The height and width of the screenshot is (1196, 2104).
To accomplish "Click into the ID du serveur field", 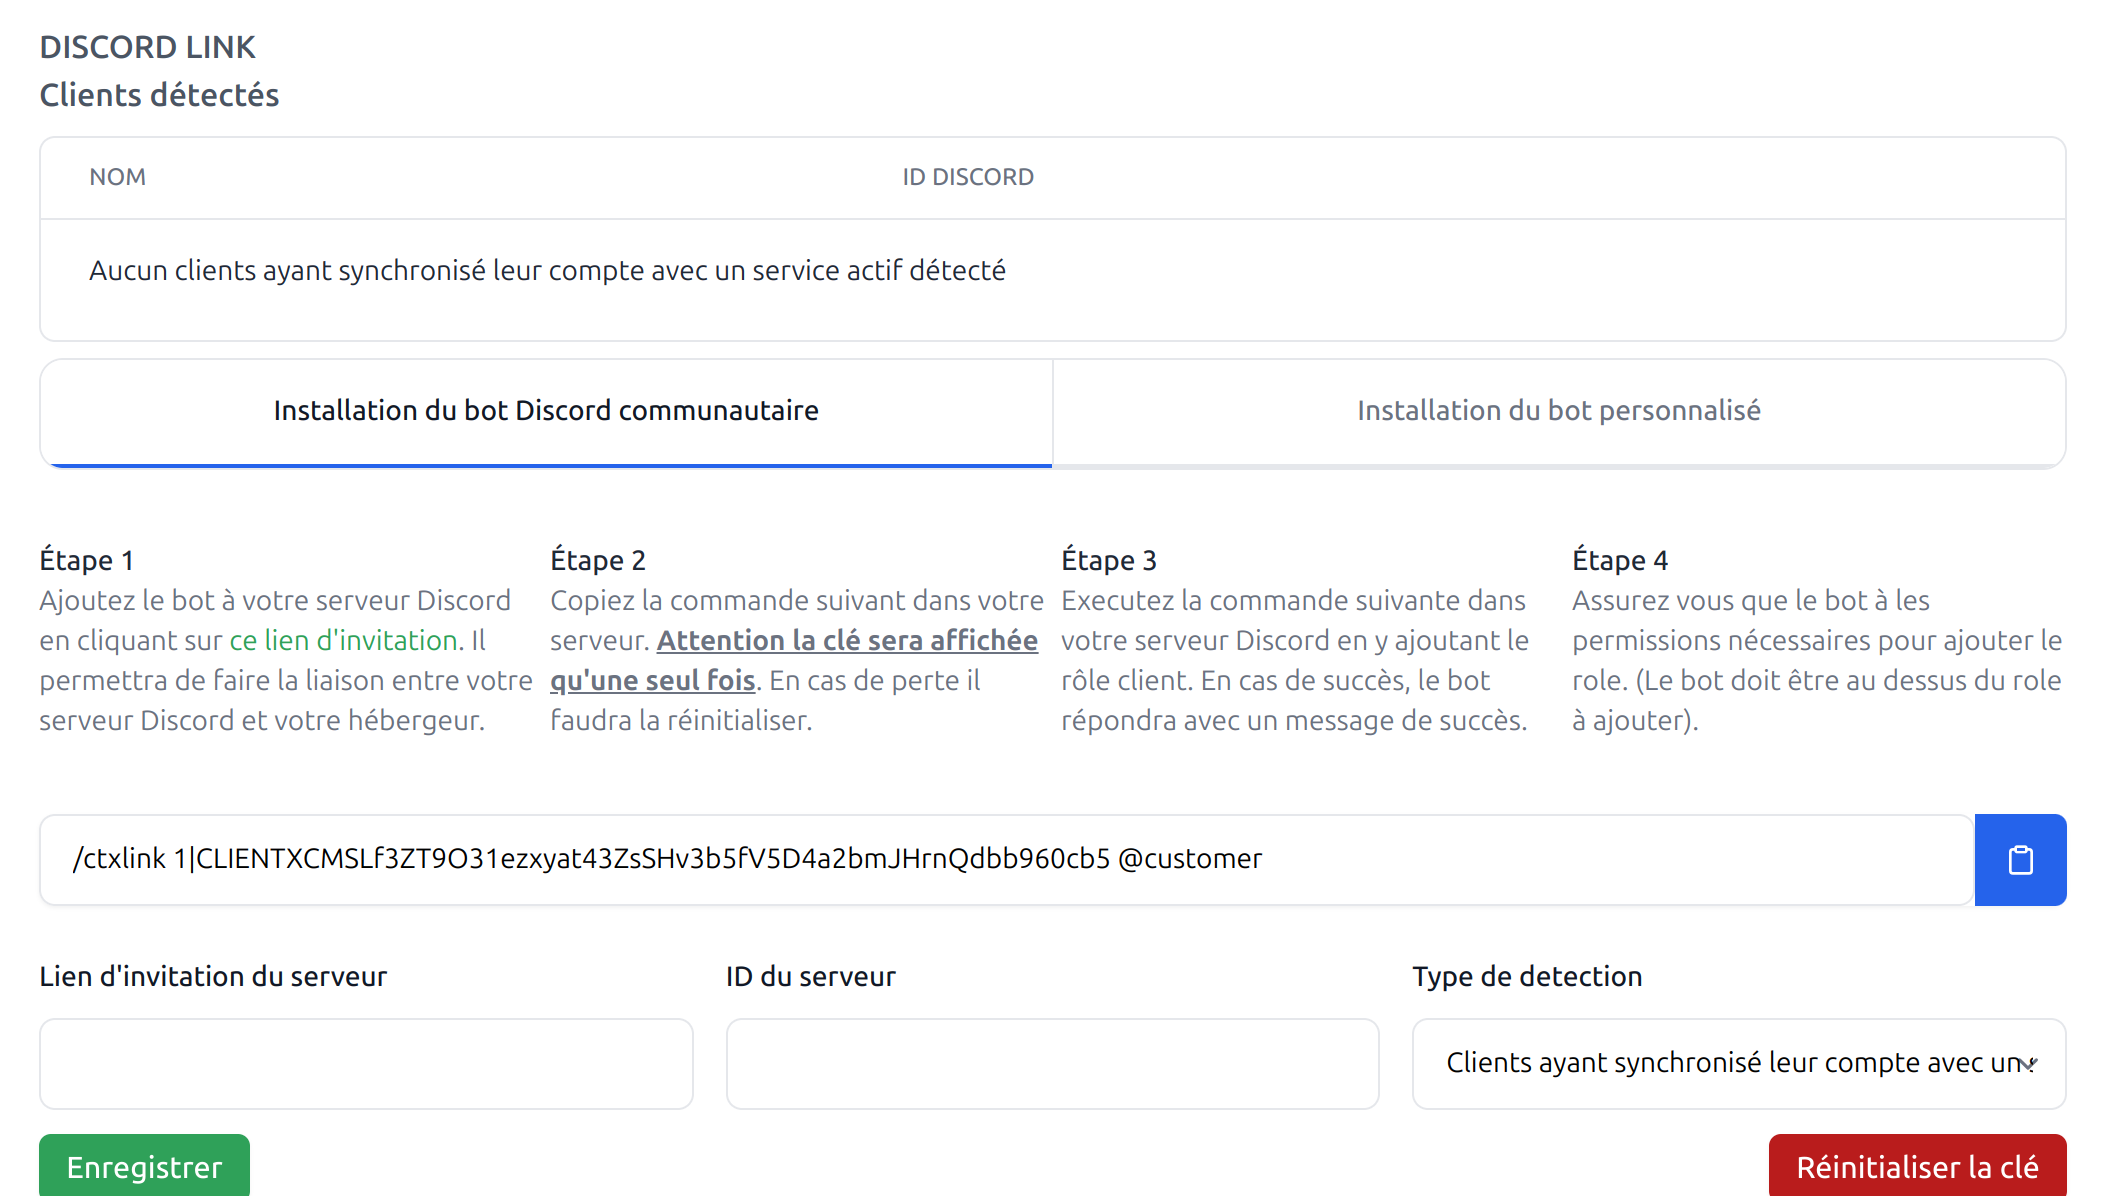I will tap(1052, 1063).
